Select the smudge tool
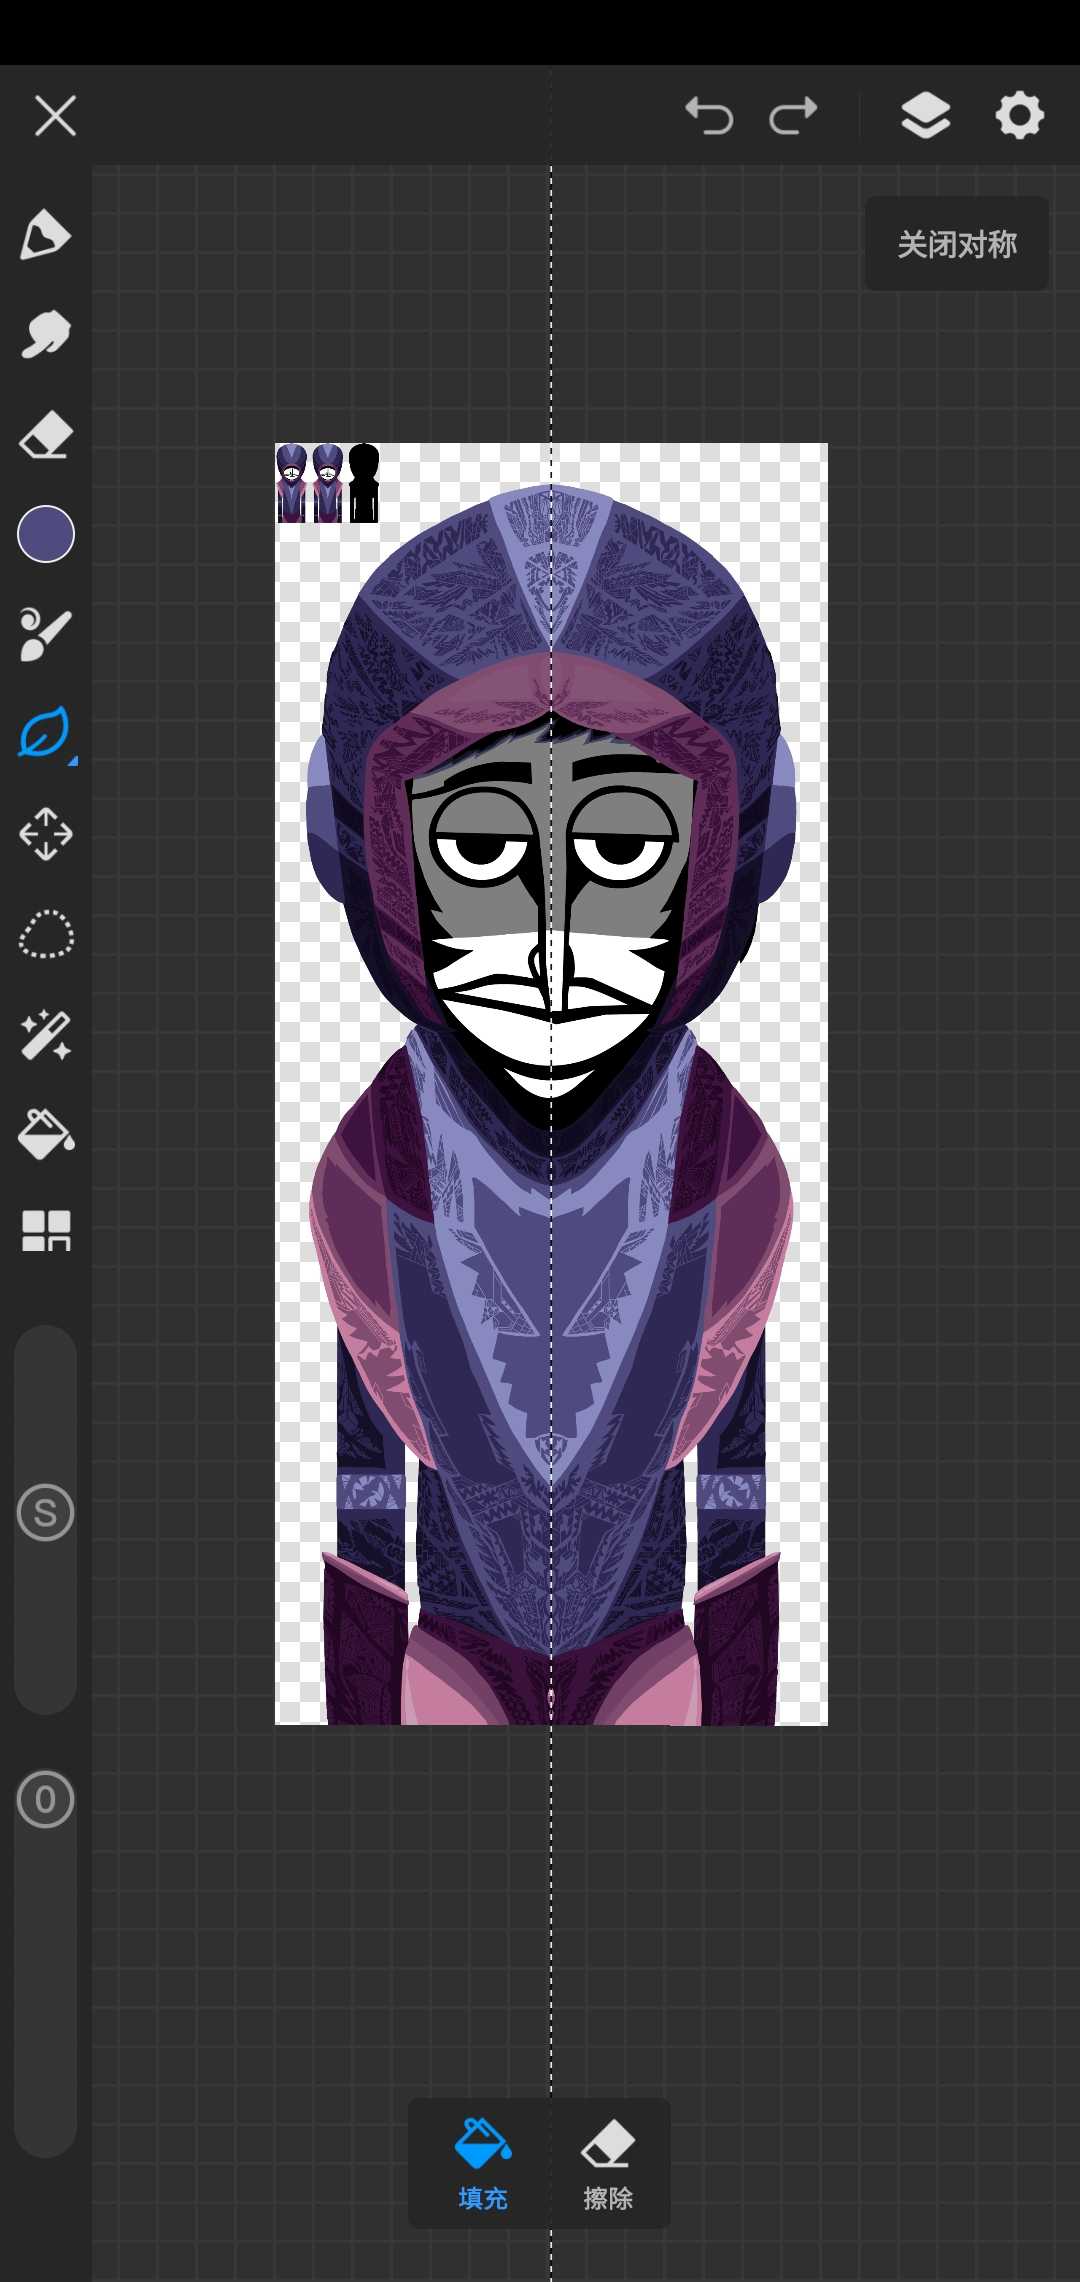This screenshot has height=2282, width=1080. pos(45,335)
